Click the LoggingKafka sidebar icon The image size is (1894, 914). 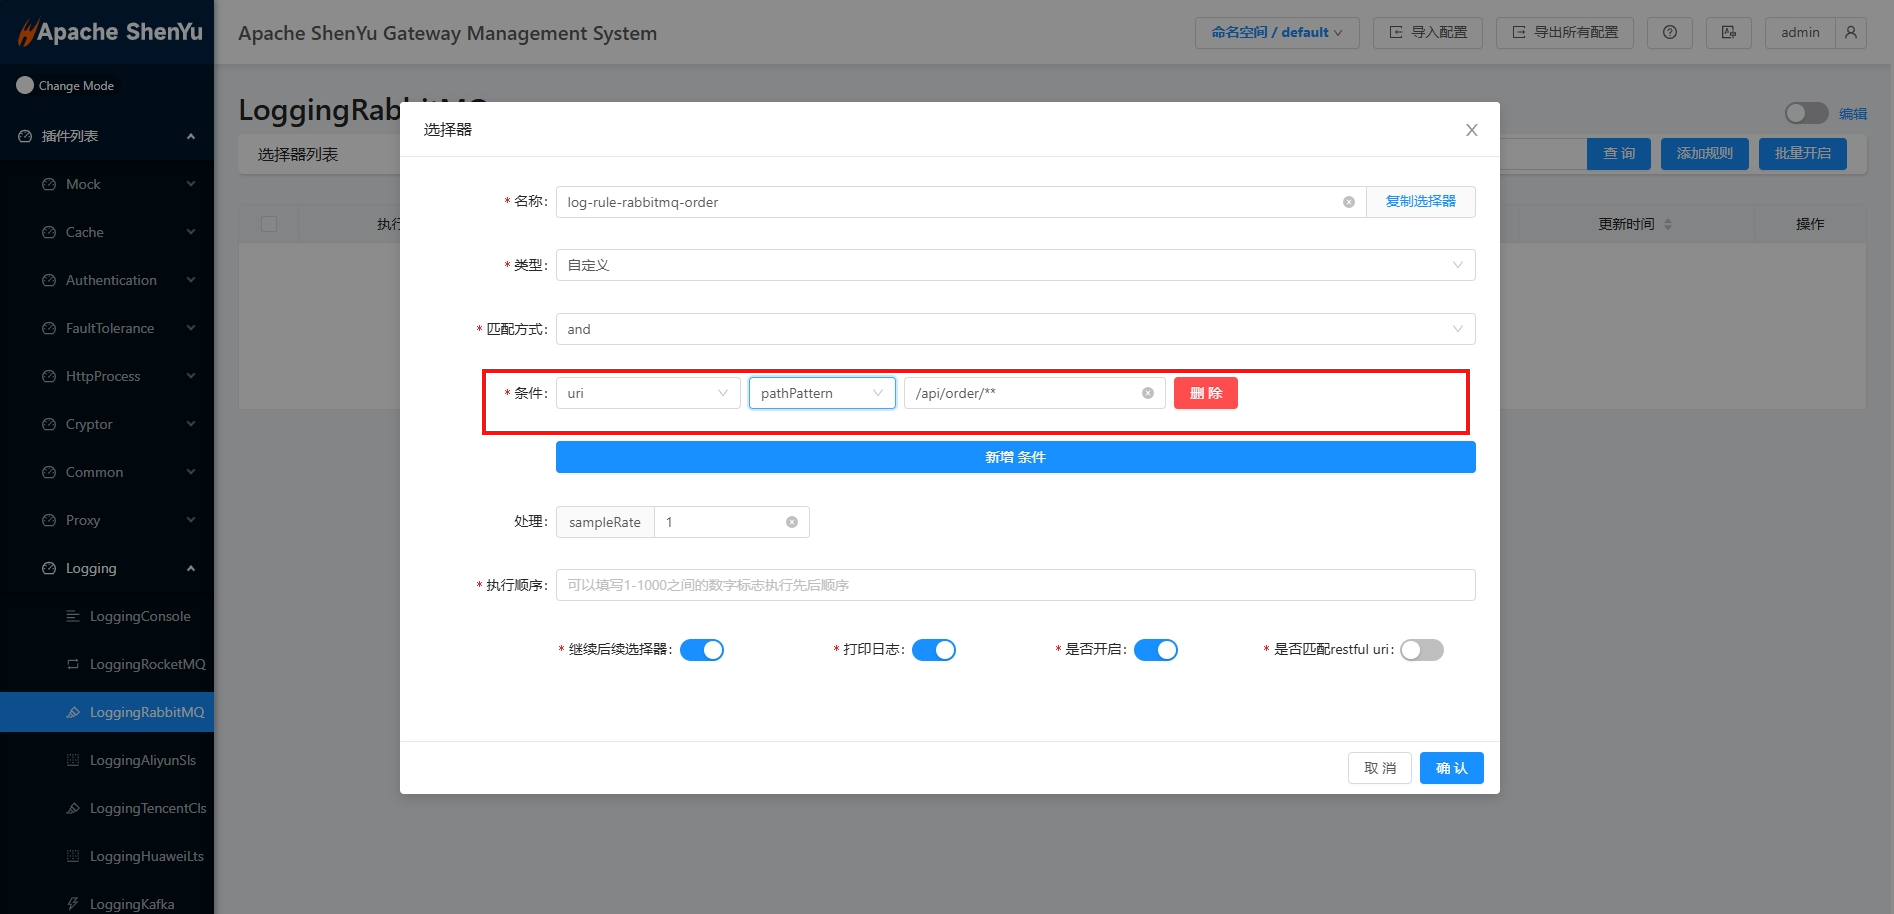[73, 904]
